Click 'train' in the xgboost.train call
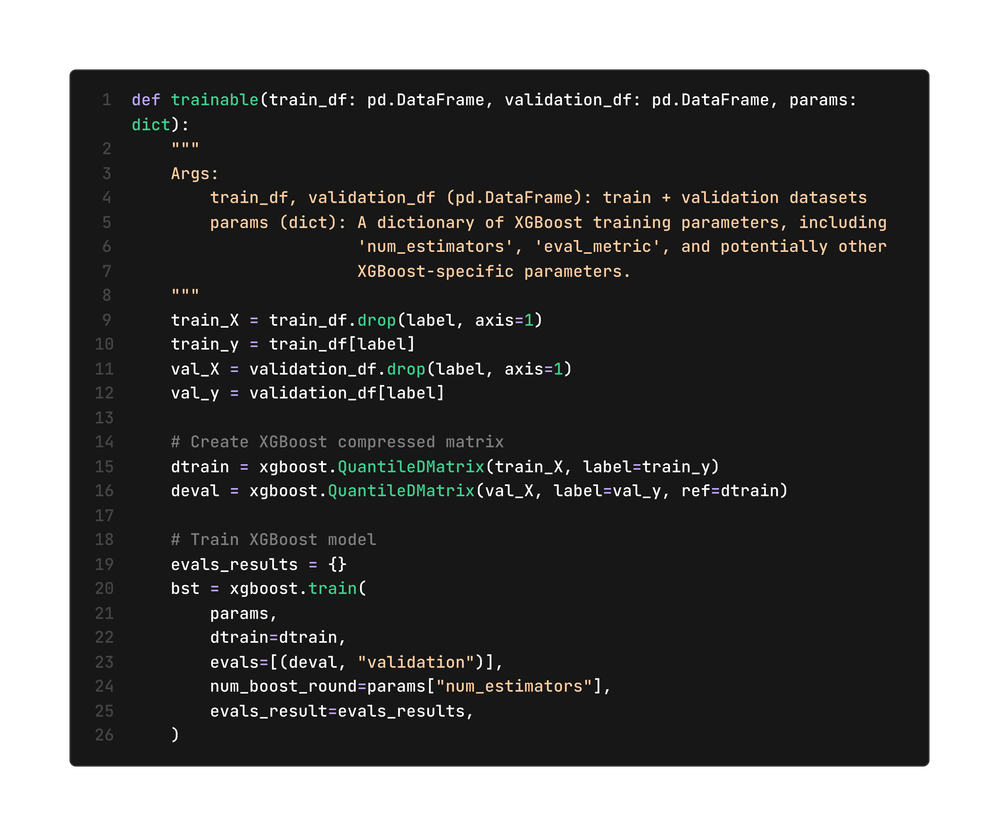 [x=333, y=589]
